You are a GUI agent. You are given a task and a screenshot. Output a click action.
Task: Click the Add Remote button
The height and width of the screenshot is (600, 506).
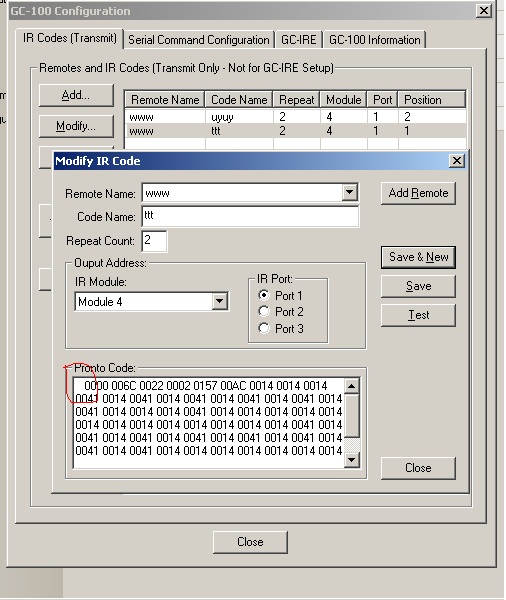[x=418, y=193]
